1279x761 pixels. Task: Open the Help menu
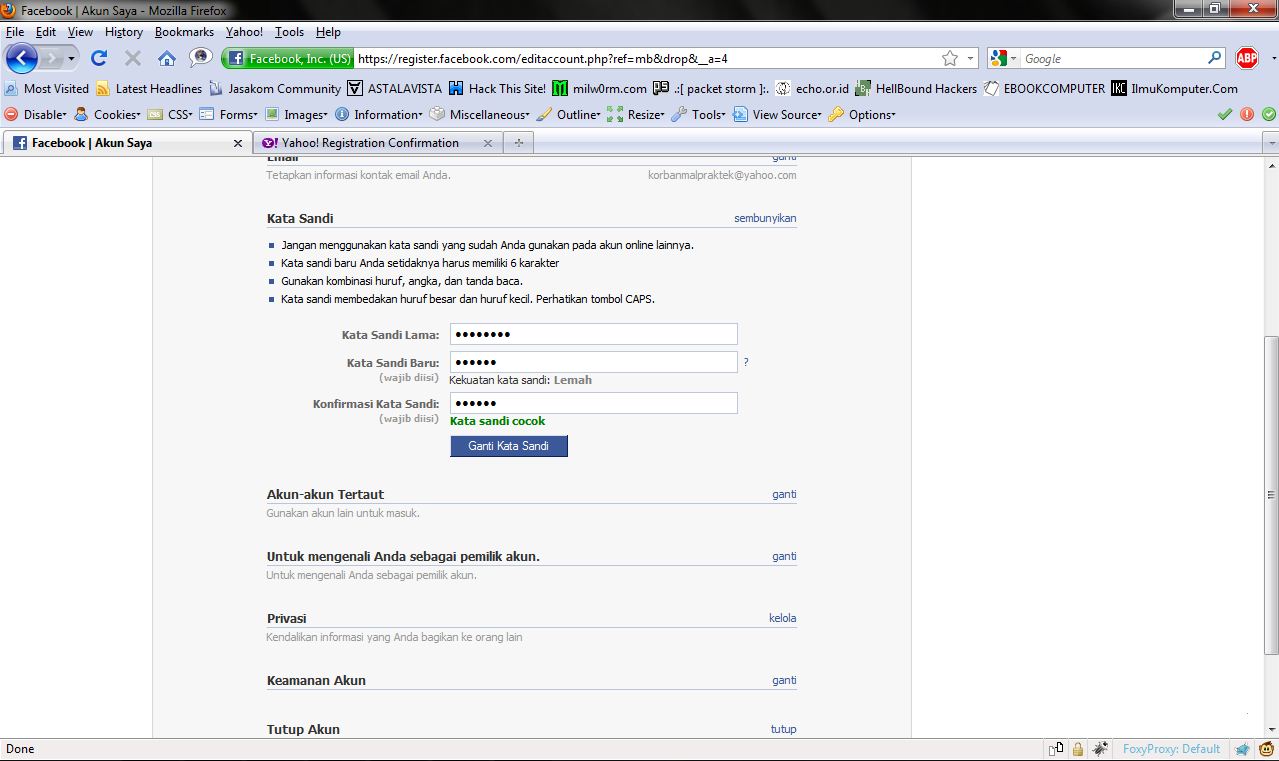[328, 32]
